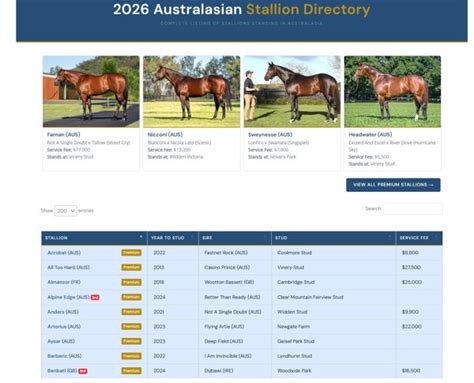Open the Sweynesse (AUS) card title

click(x=270, y=135)
